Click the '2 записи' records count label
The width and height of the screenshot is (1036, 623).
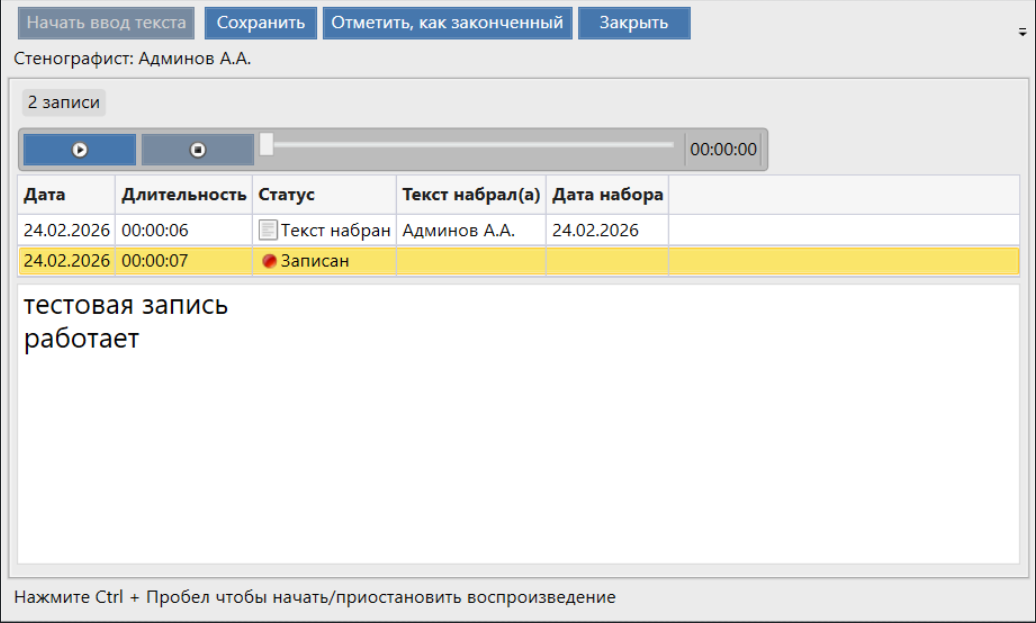(63, 102)
